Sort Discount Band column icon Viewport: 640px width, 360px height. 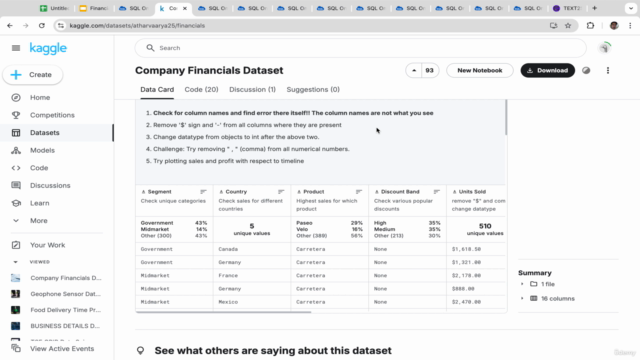pyautogui.click(x=436, y=192)
